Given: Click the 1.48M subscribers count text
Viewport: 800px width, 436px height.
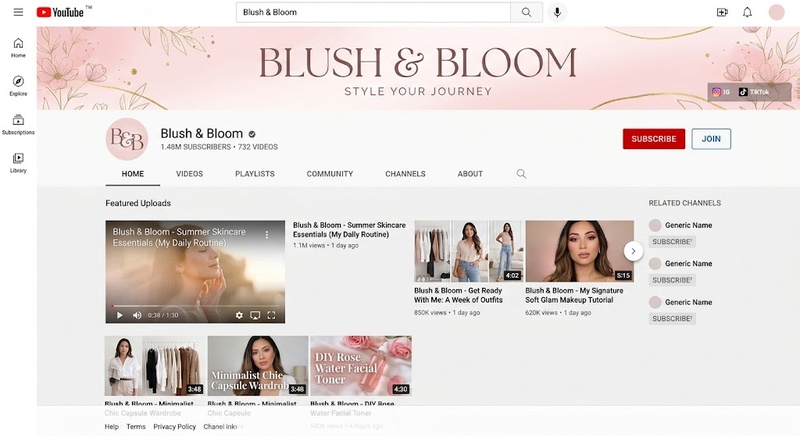Looking at the screenshot, I should tap(195, 147).
